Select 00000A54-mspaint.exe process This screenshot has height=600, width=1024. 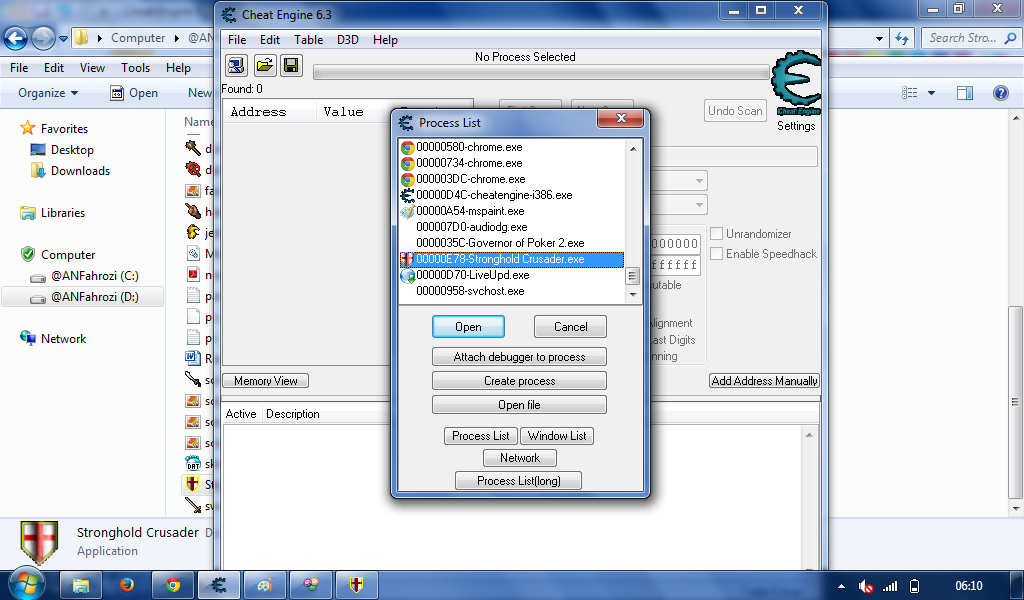pyautogui.click(x=511, y=211)
